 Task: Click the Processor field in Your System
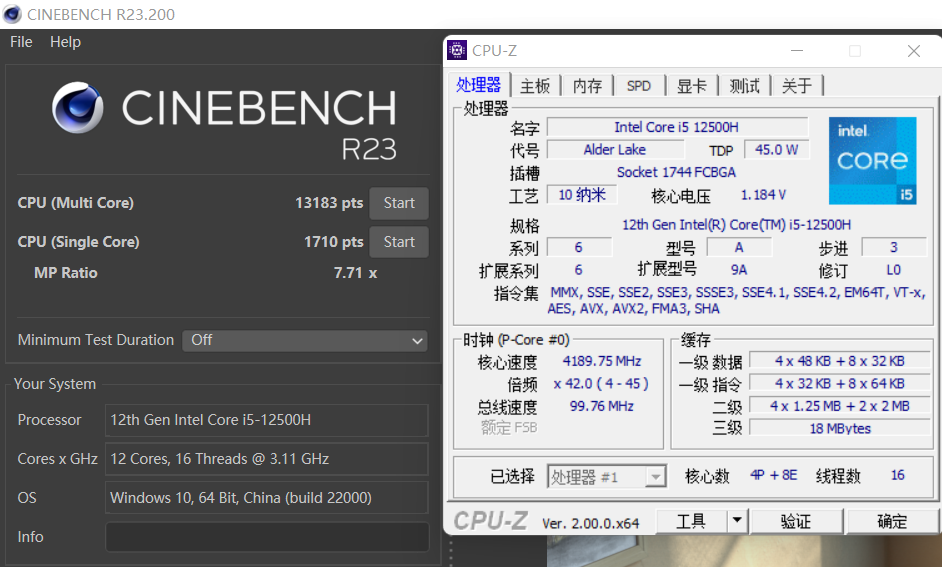(267, 420)
